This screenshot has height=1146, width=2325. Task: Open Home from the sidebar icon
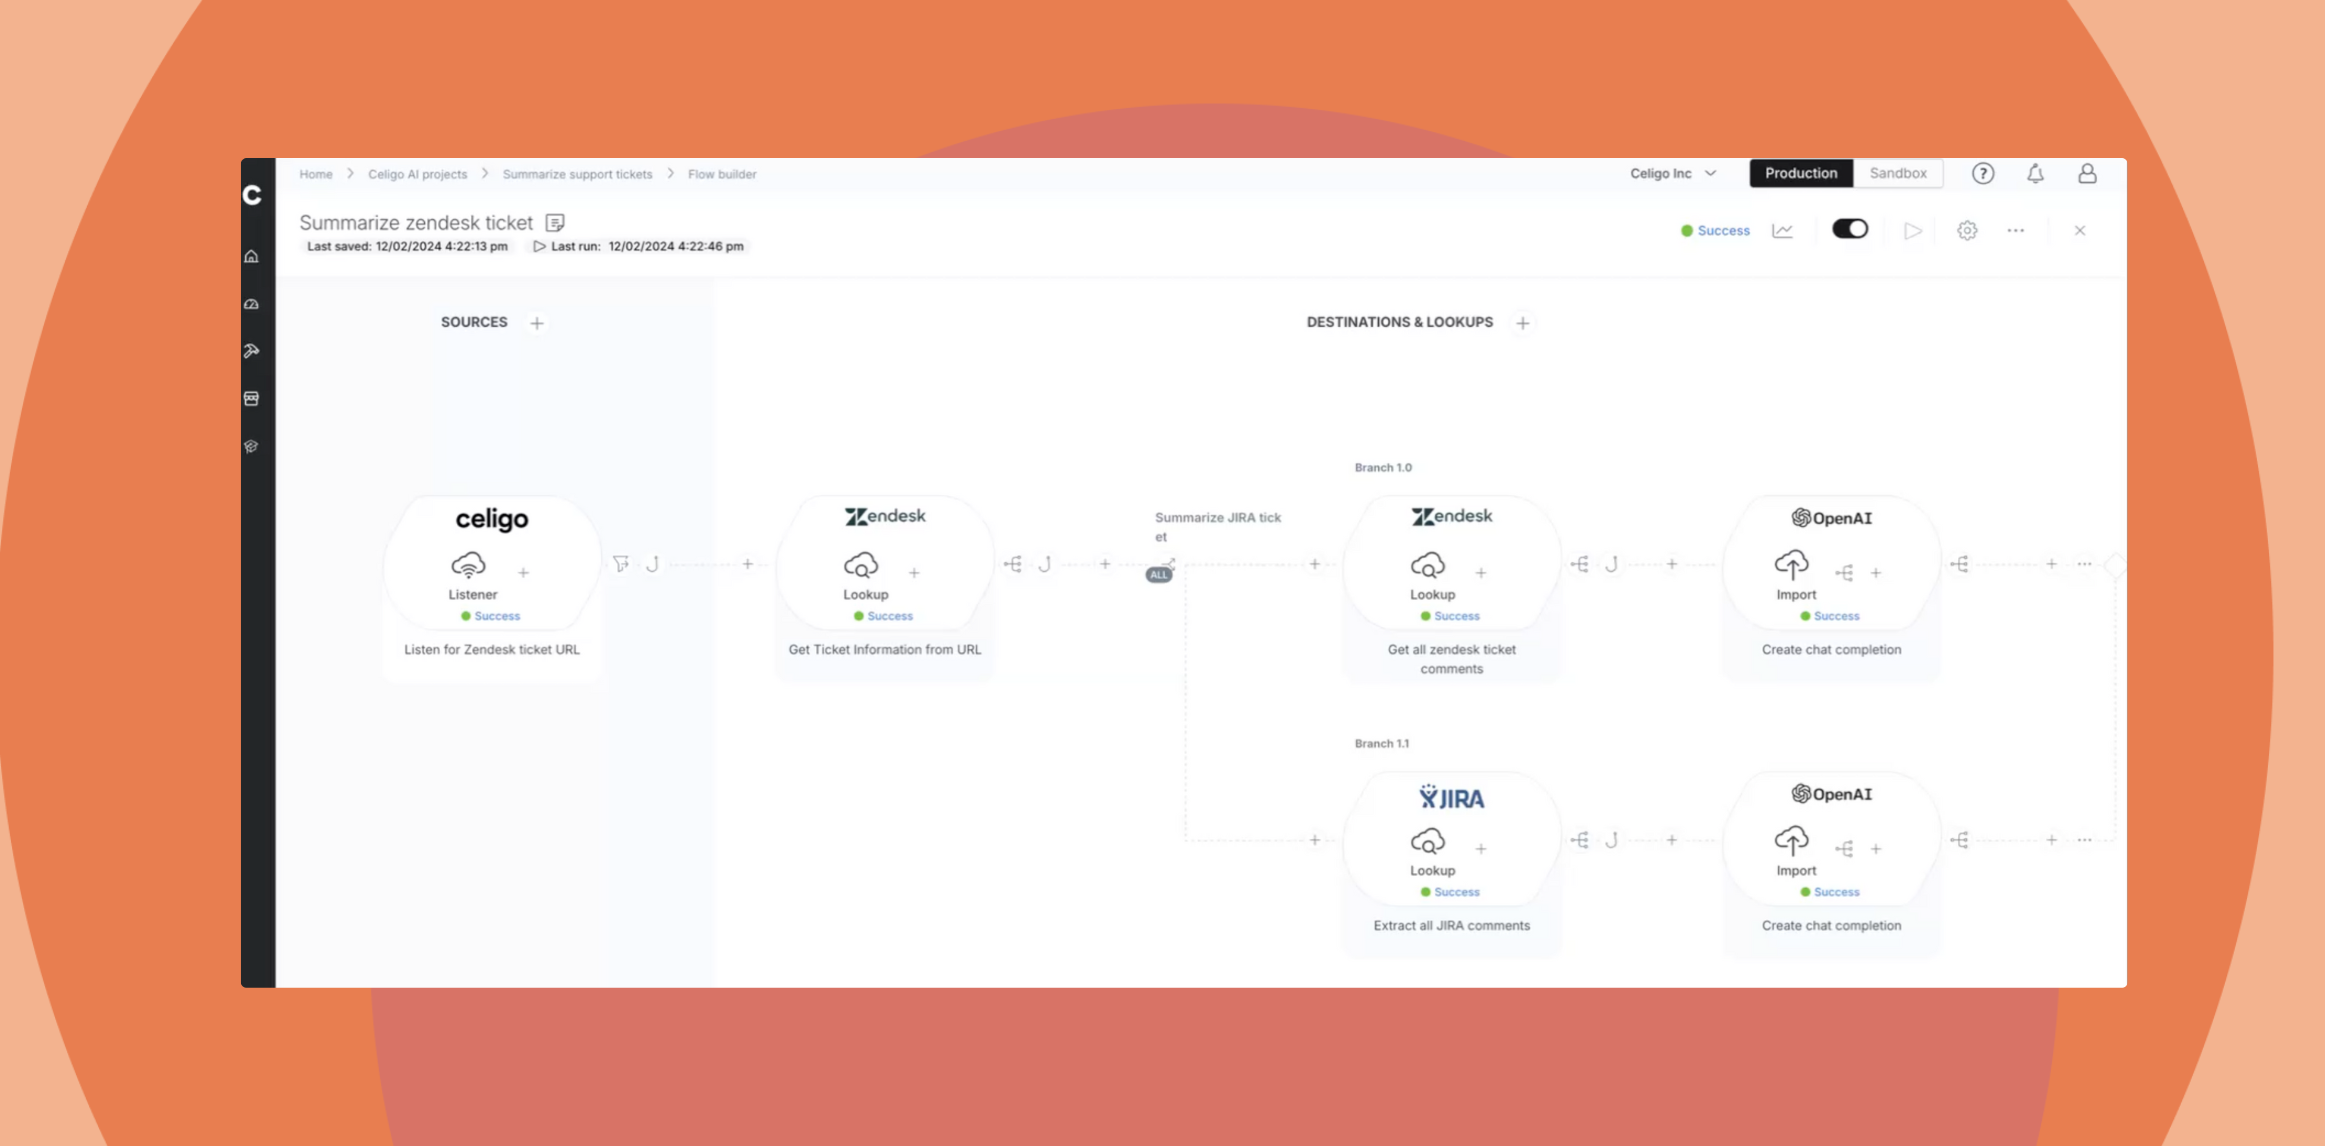[252, 257]
